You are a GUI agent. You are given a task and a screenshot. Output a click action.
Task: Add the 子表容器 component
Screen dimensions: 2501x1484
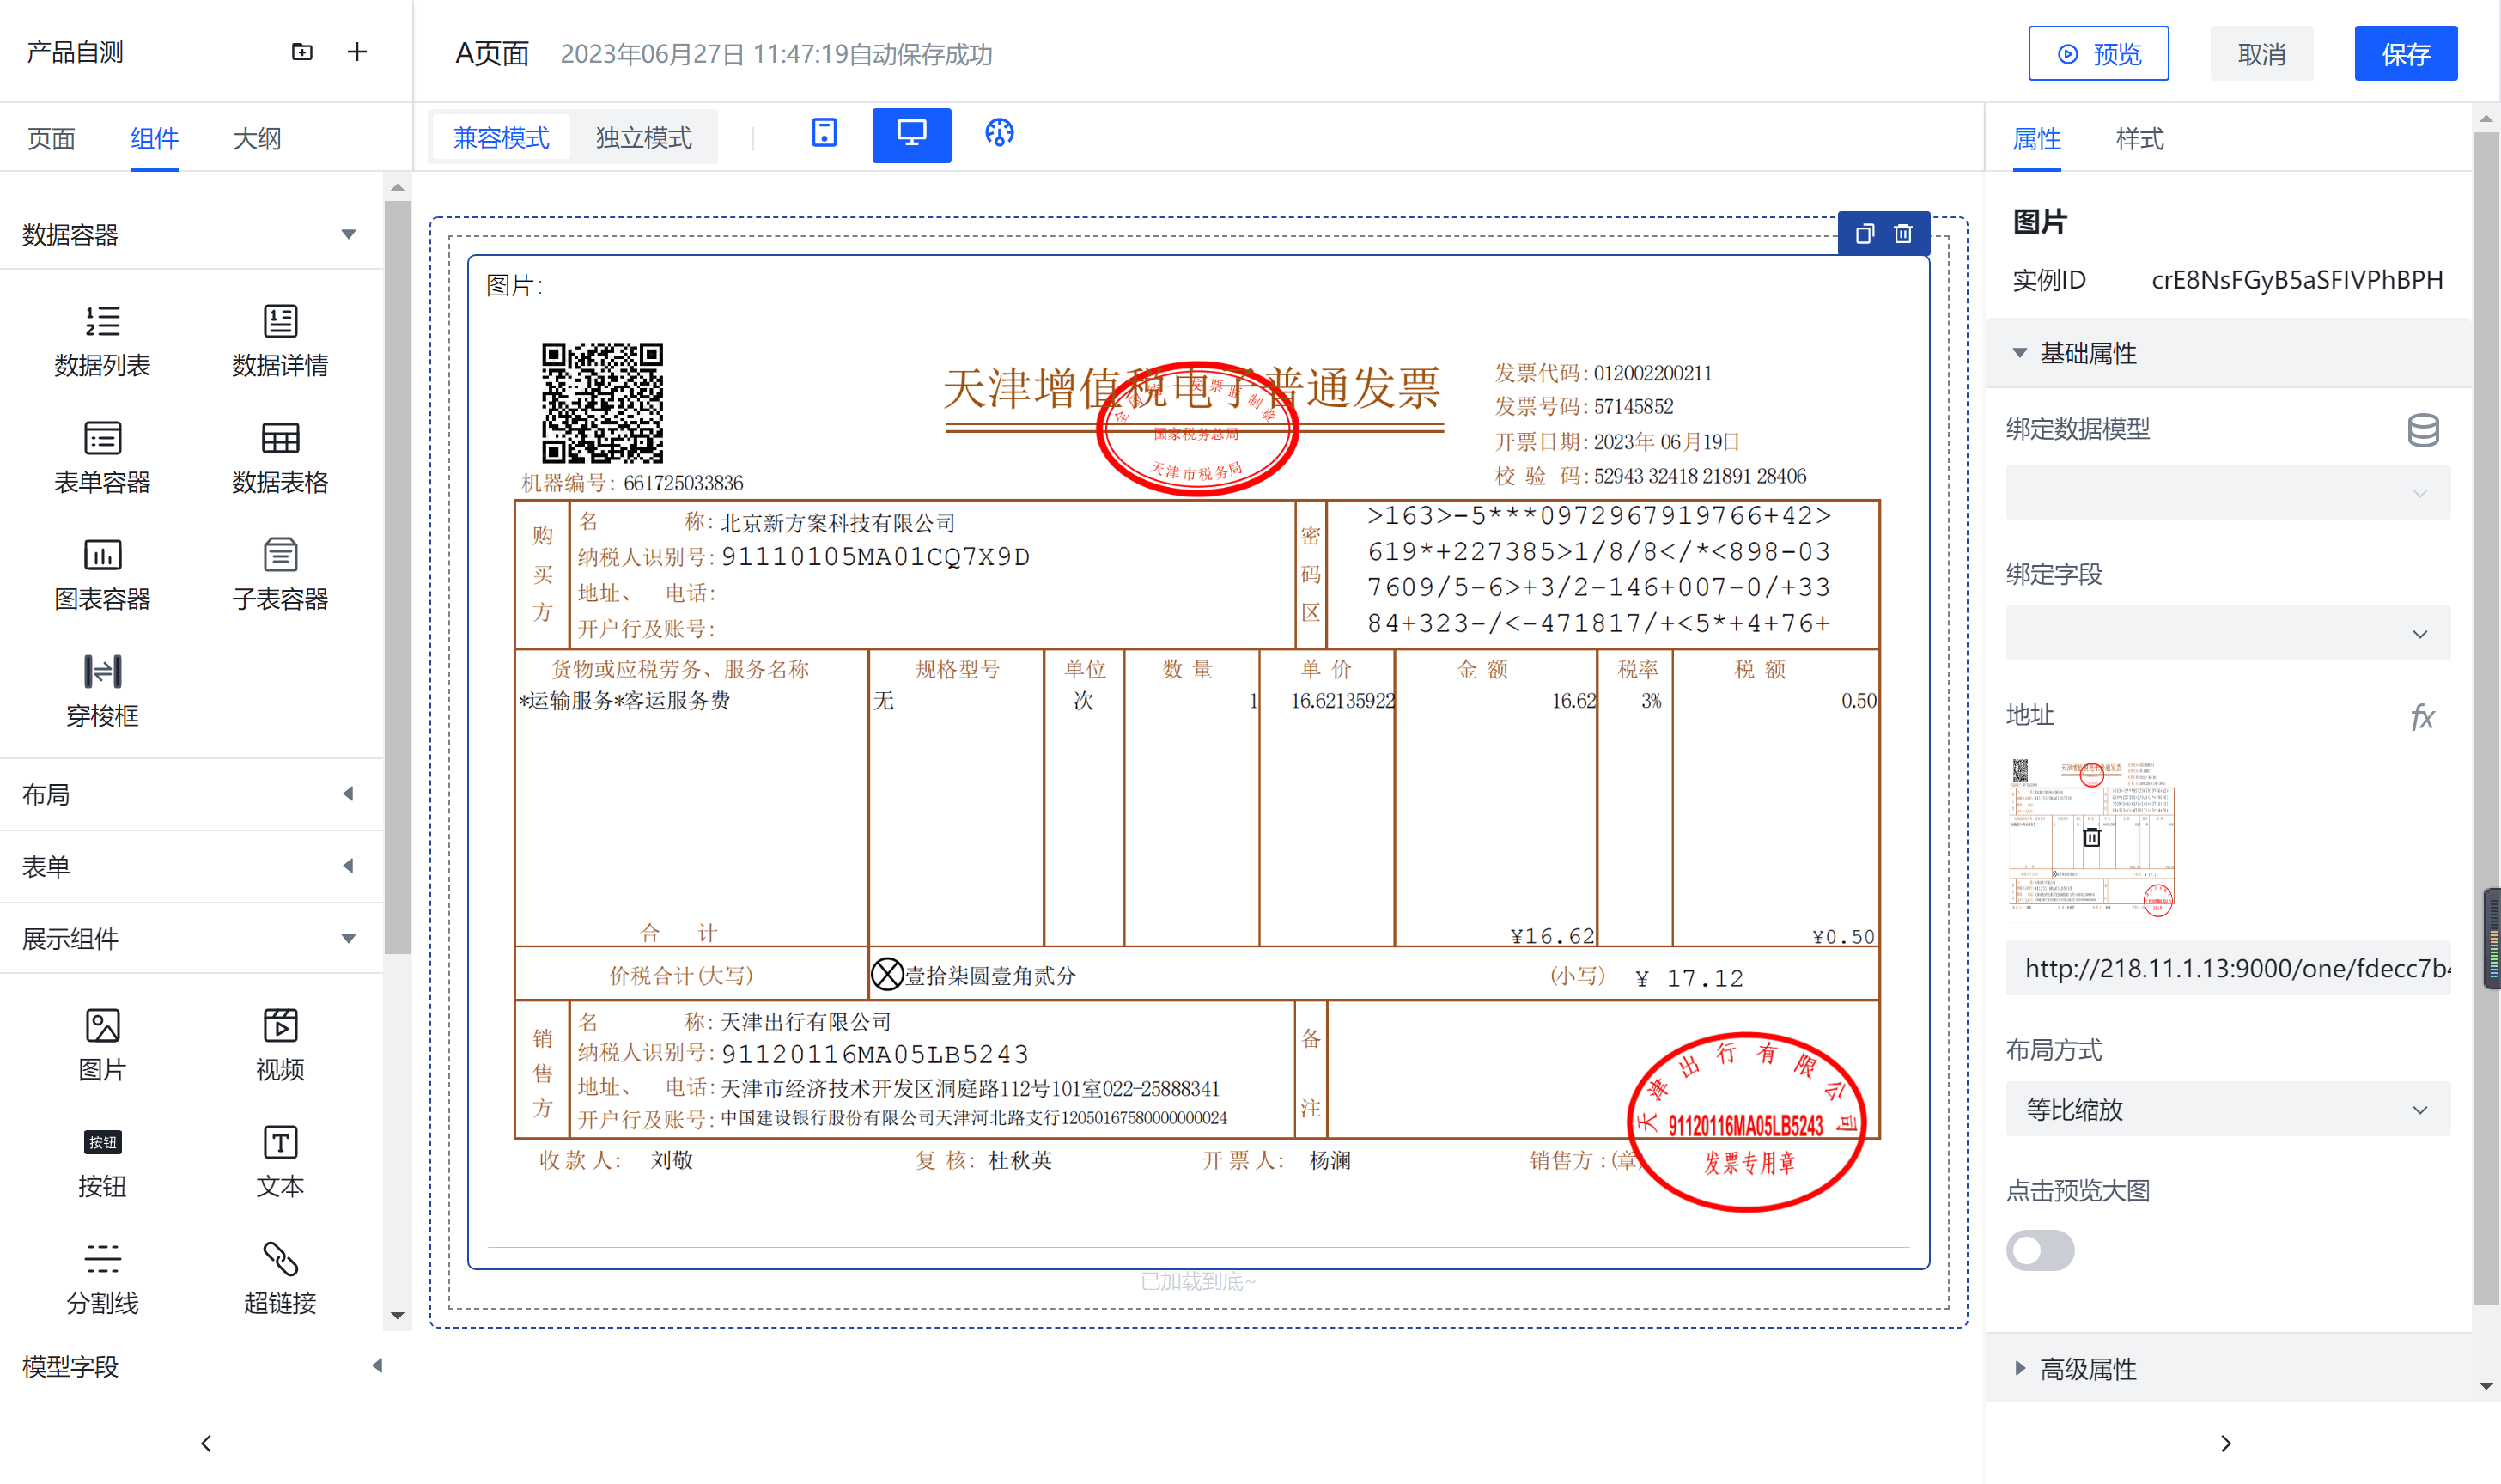tap(280, 575)
